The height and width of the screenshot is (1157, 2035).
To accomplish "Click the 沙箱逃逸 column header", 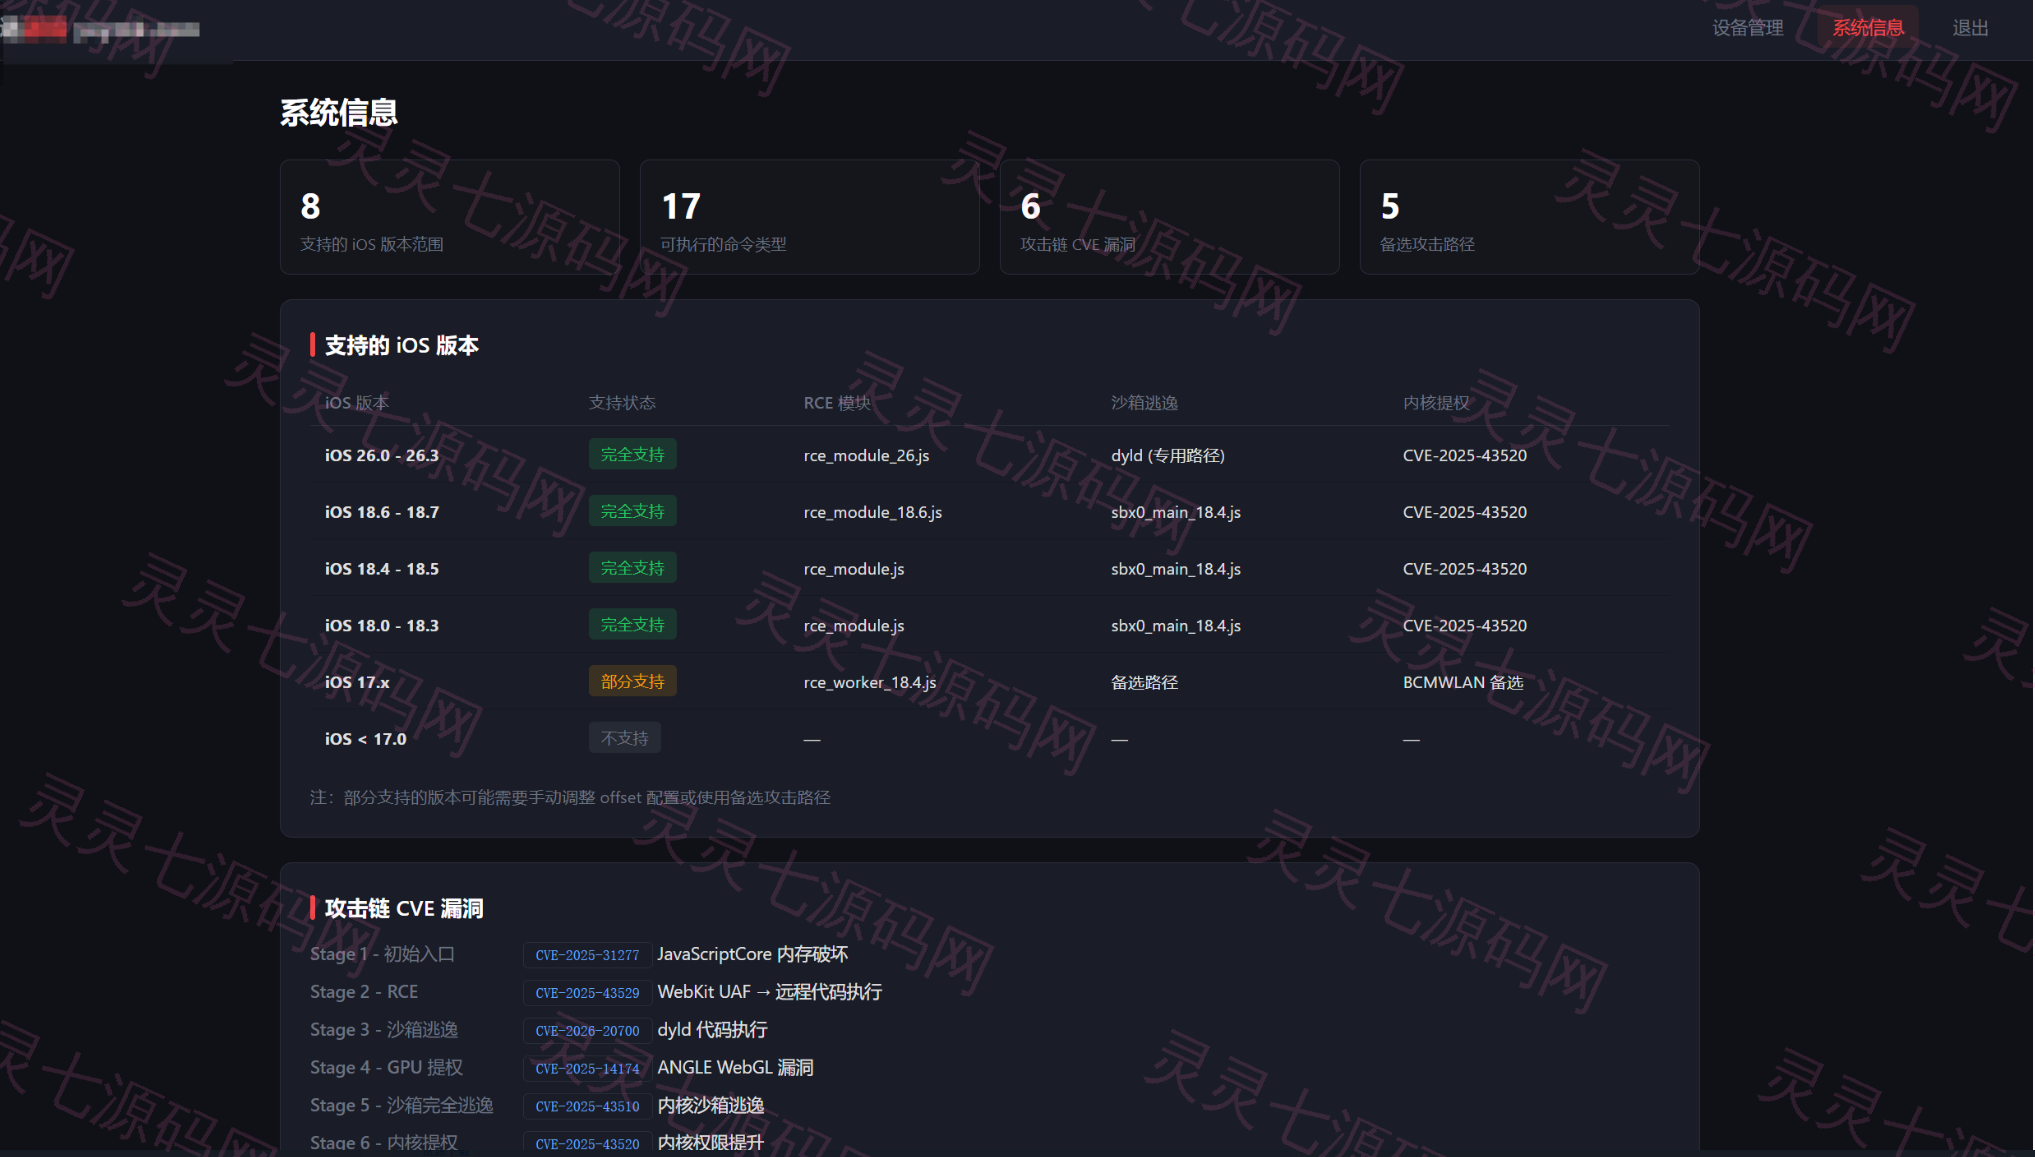I will coord(1144,402).
